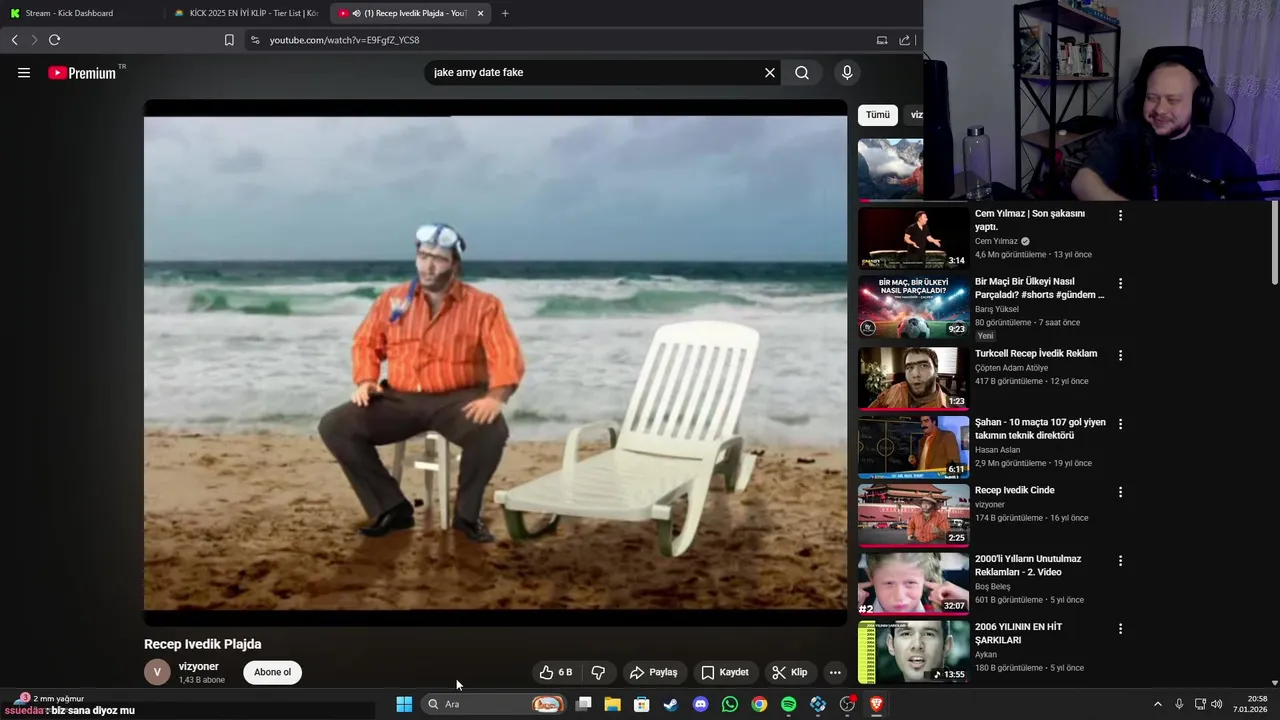Open Google Chrome from taskbar
This screenshot has width=1280, height=720.
[x=759, y=704]
